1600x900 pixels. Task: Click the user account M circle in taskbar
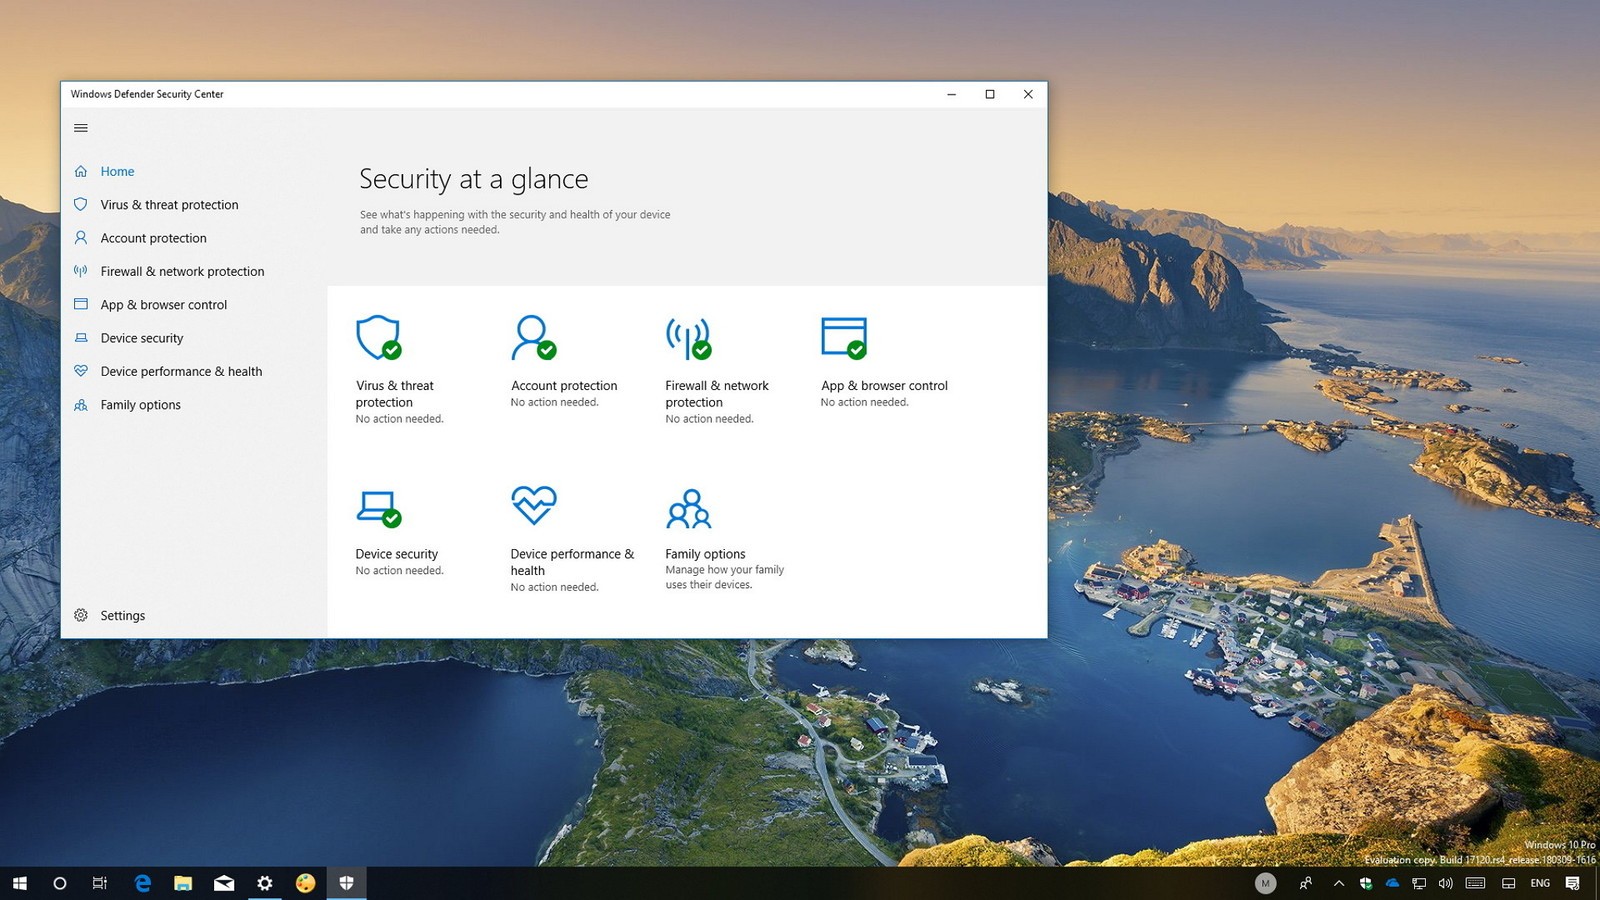1265,883
